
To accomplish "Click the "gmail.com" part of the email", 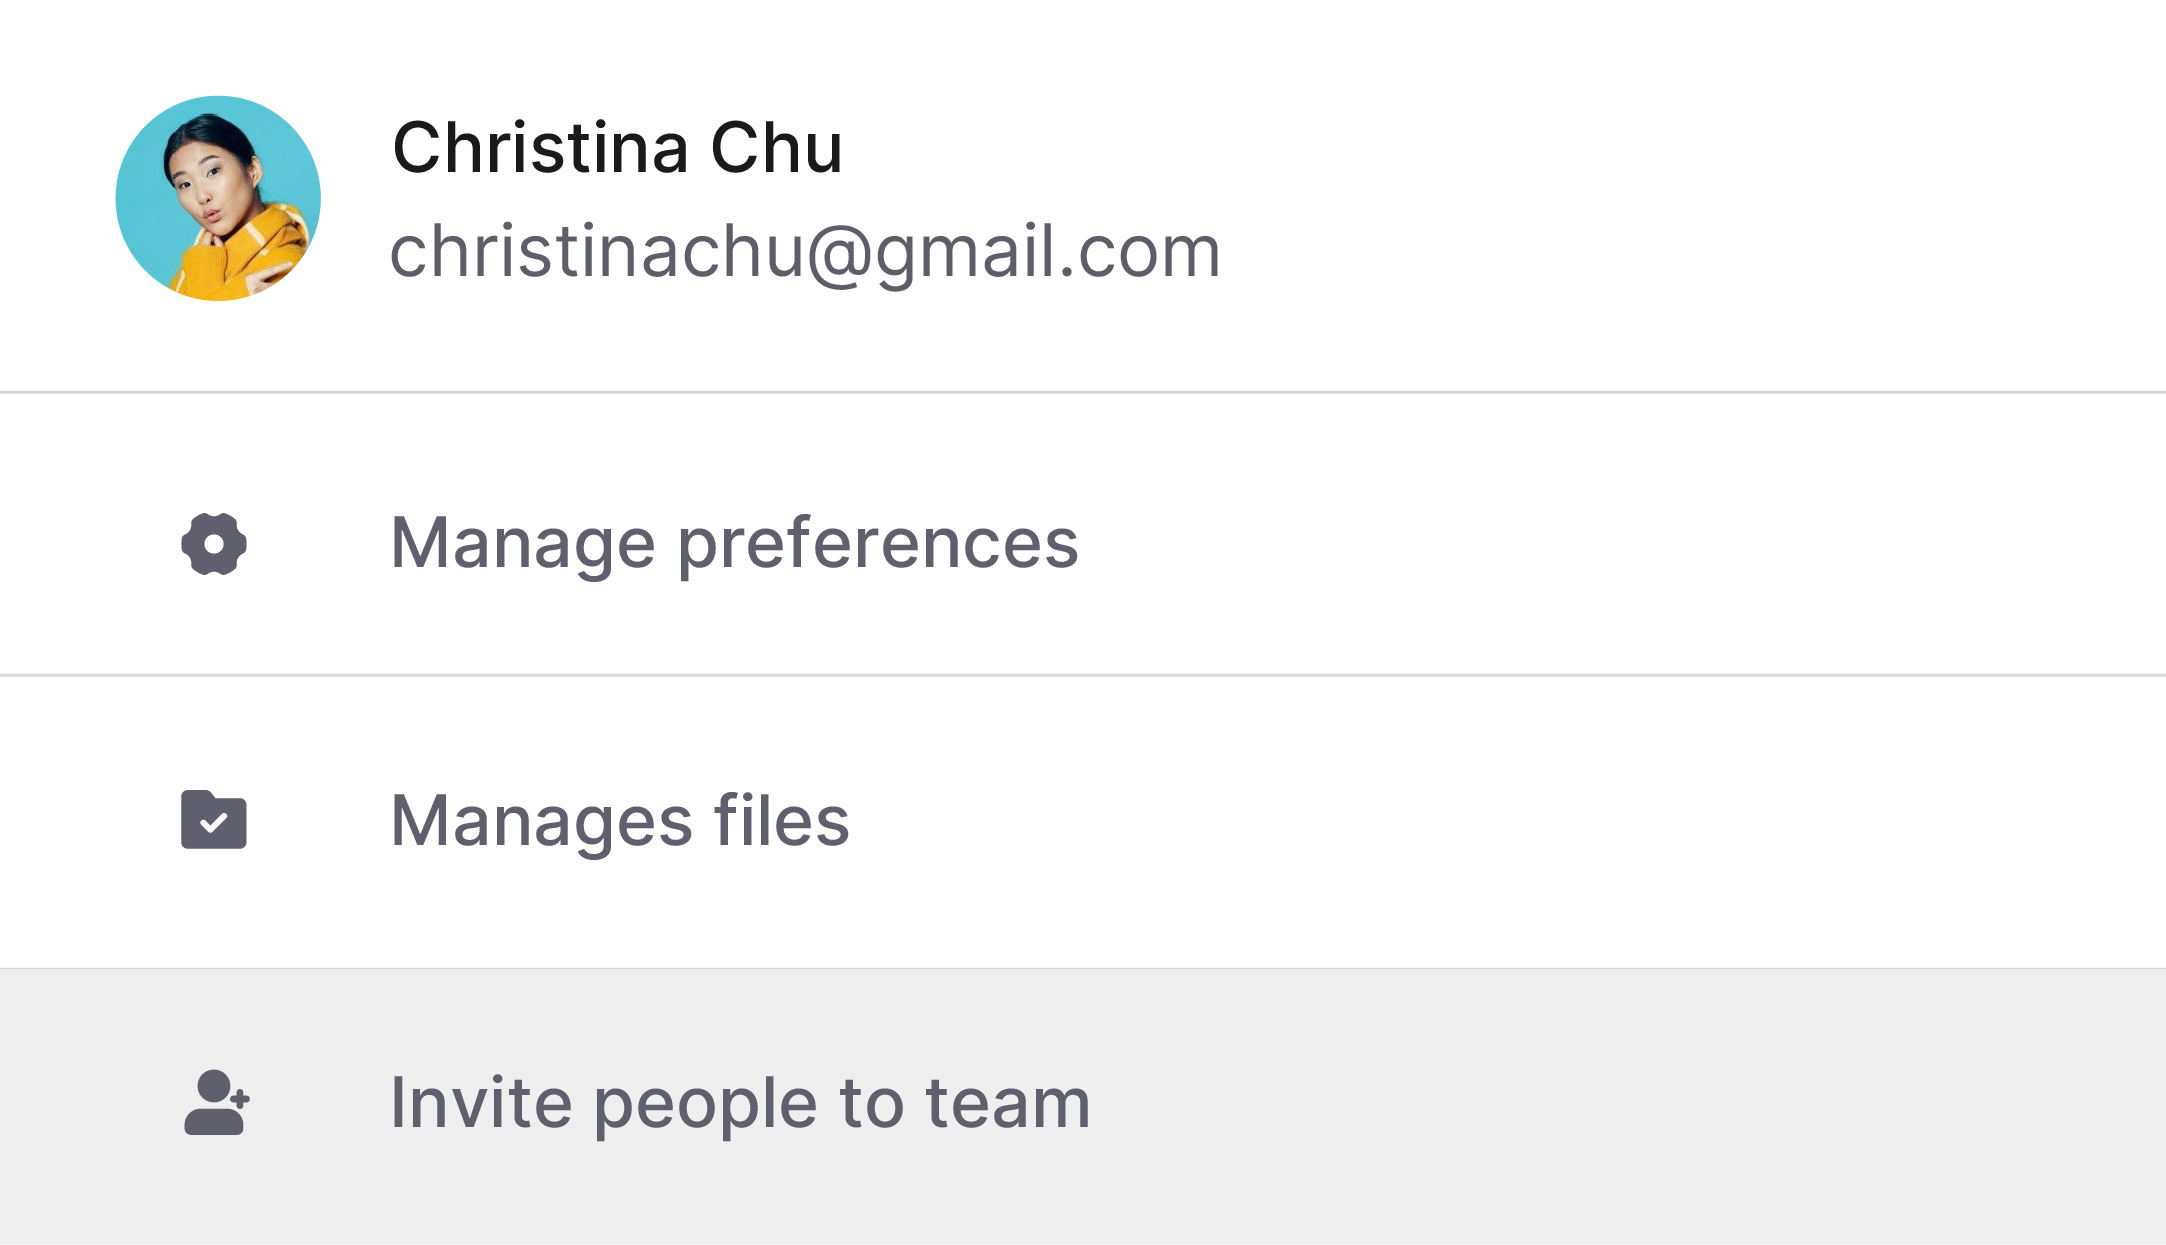I will click(x=1048, y=251).
